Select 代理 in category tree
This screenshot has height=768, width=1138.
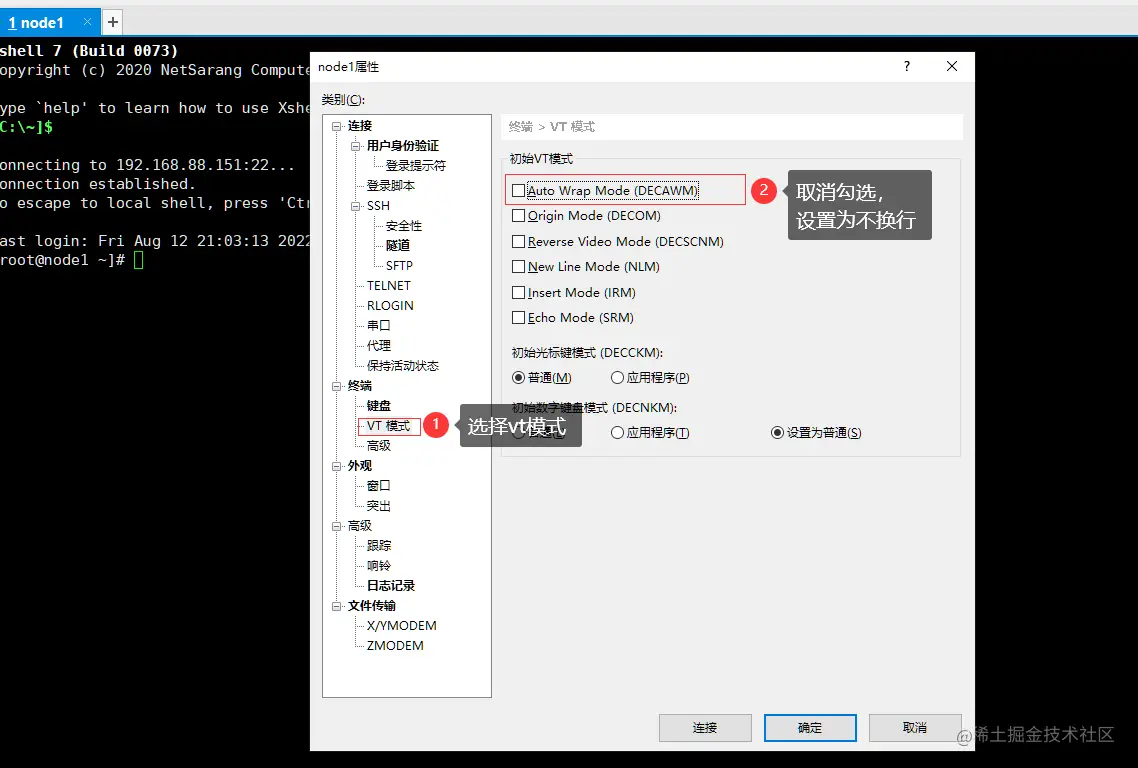coord(378,346)
